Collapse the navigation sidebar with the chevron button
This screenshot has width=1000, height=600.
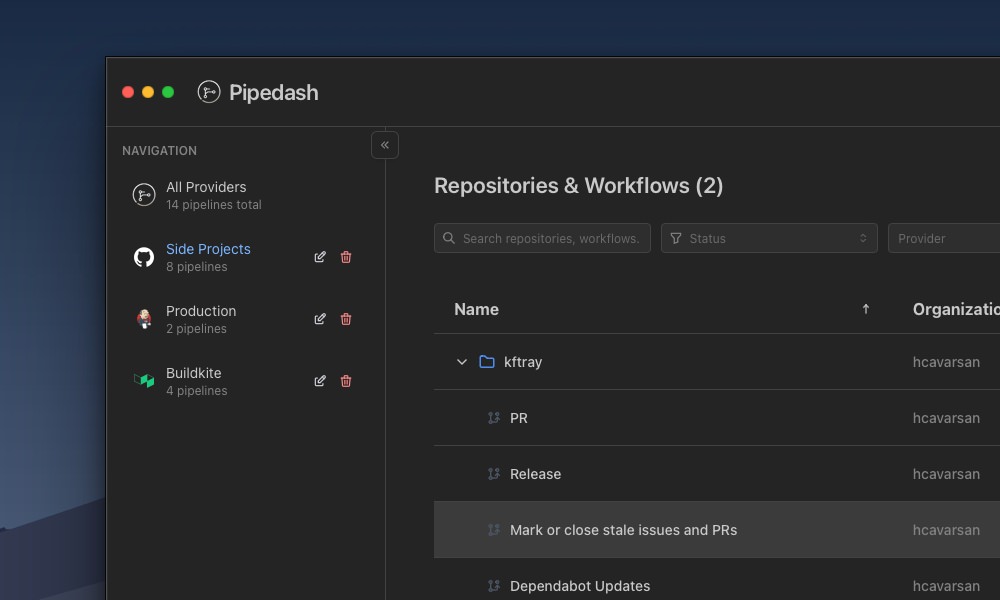(x=385, y=145)
